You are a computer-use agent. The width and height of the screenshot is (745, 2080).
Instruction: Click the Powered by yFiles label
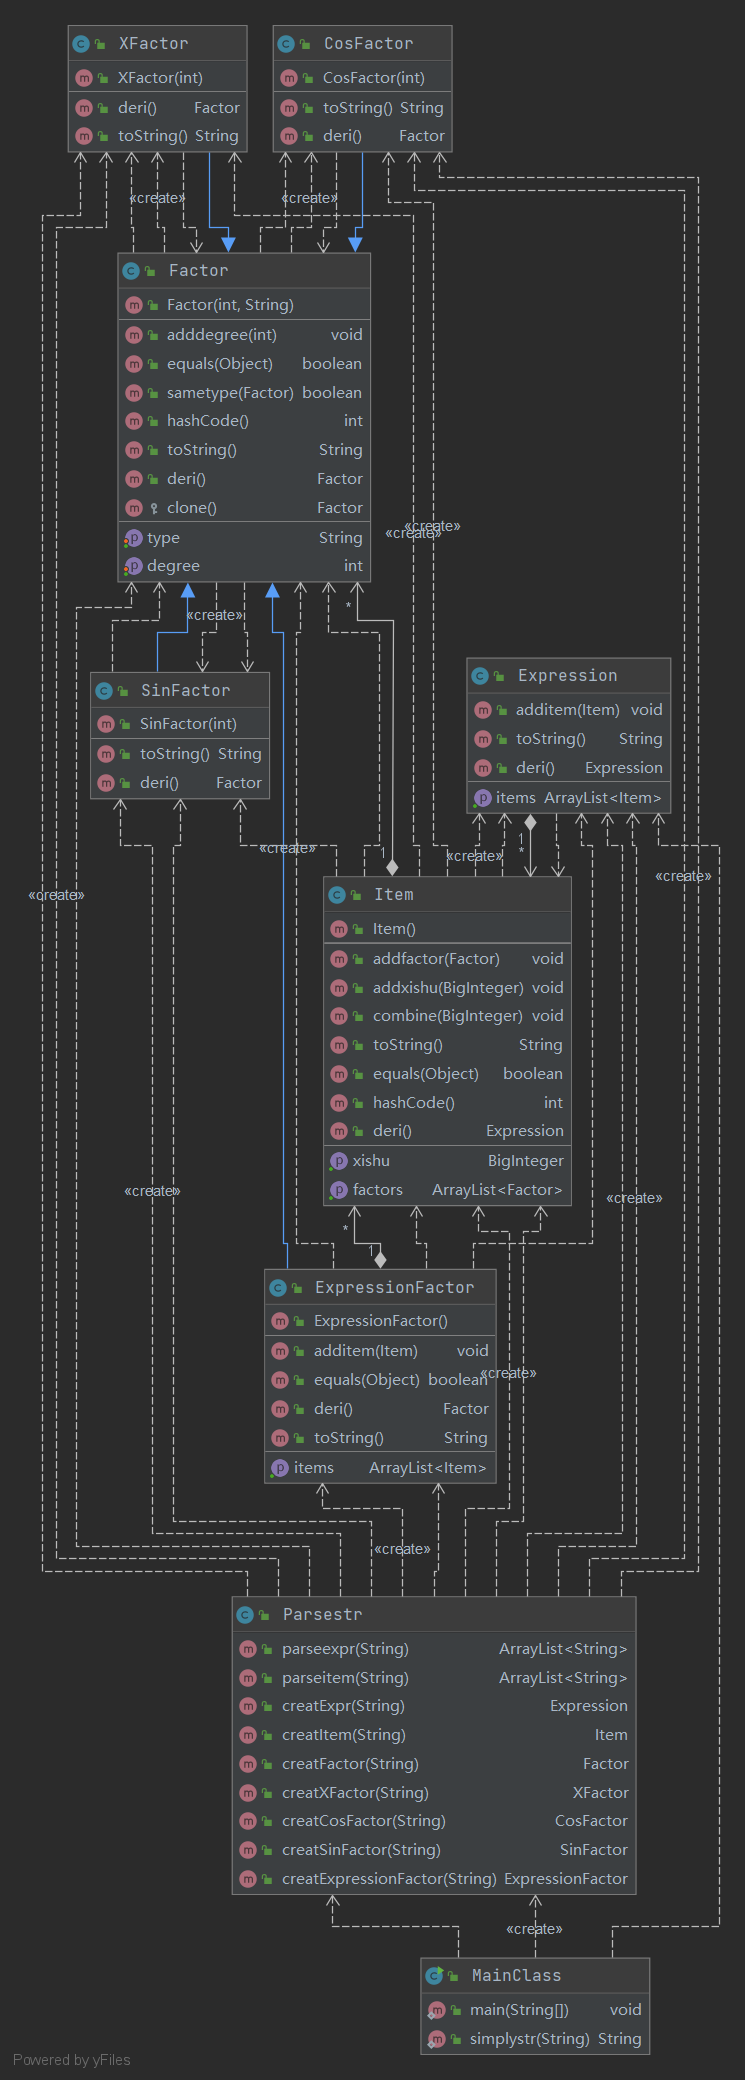tap(72, 2060)
